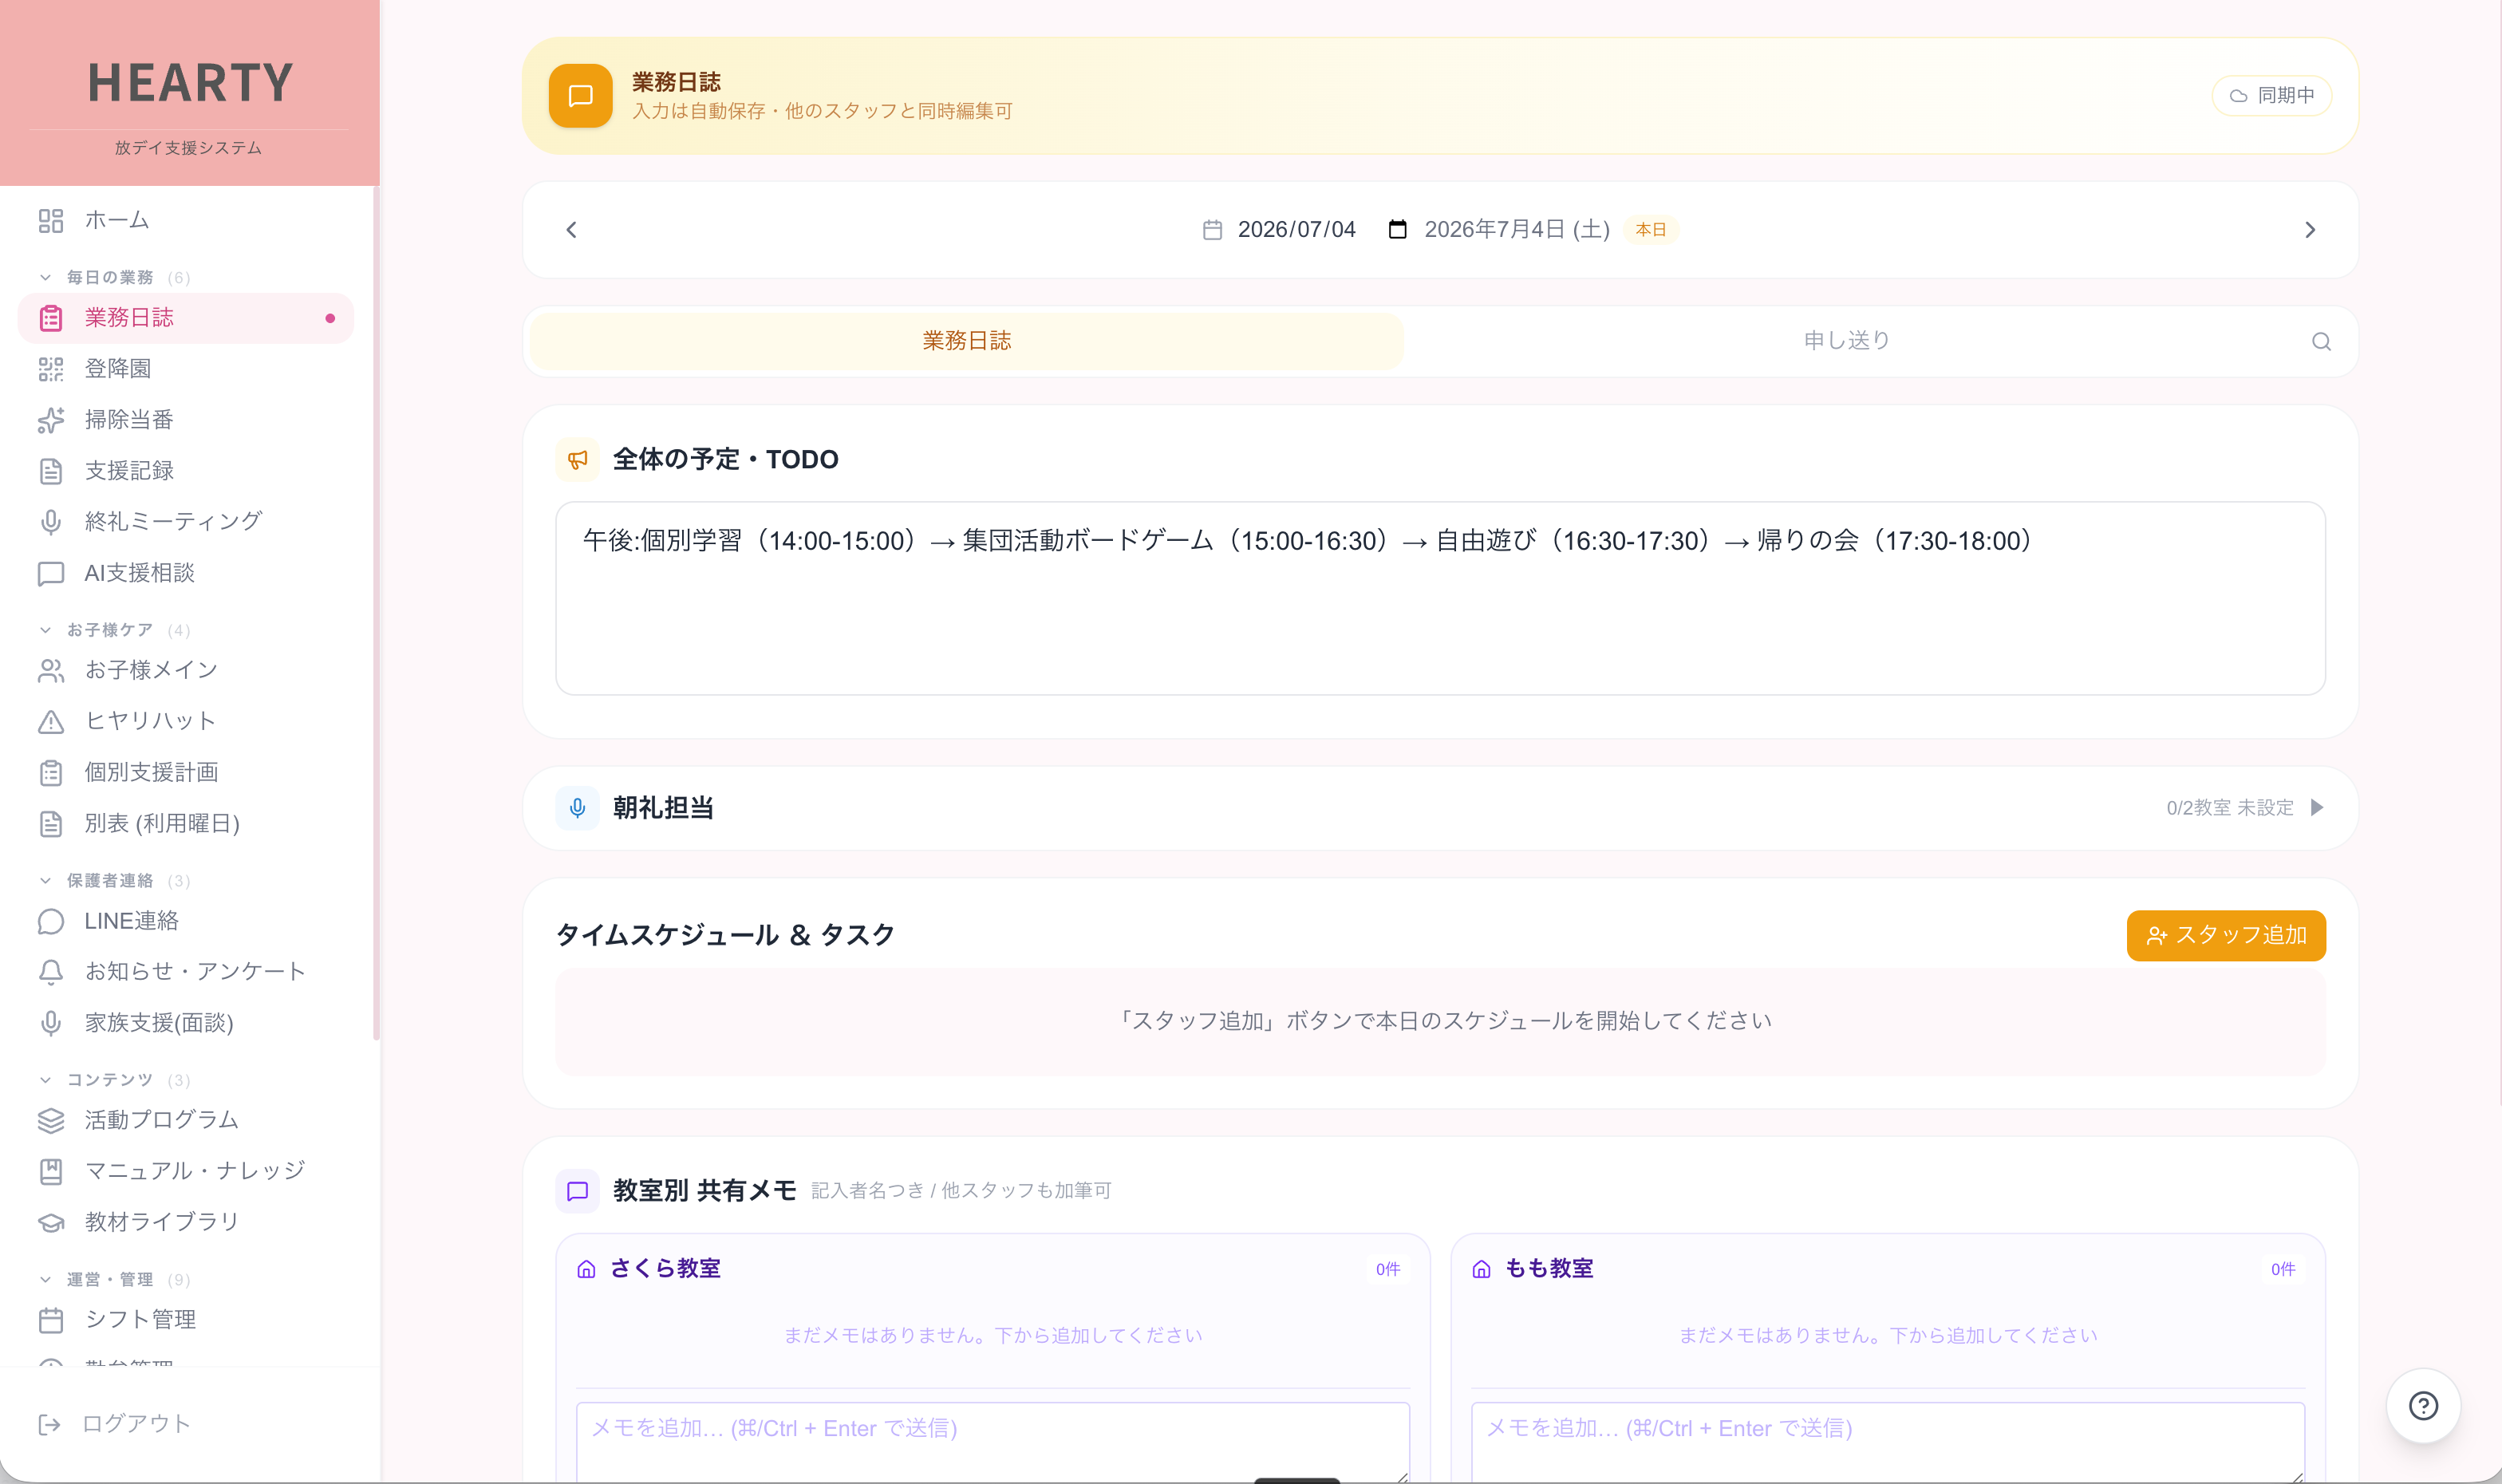Click the 0件 count badge in さくら教室
The image size is (2502, 1484).
1388,1270
